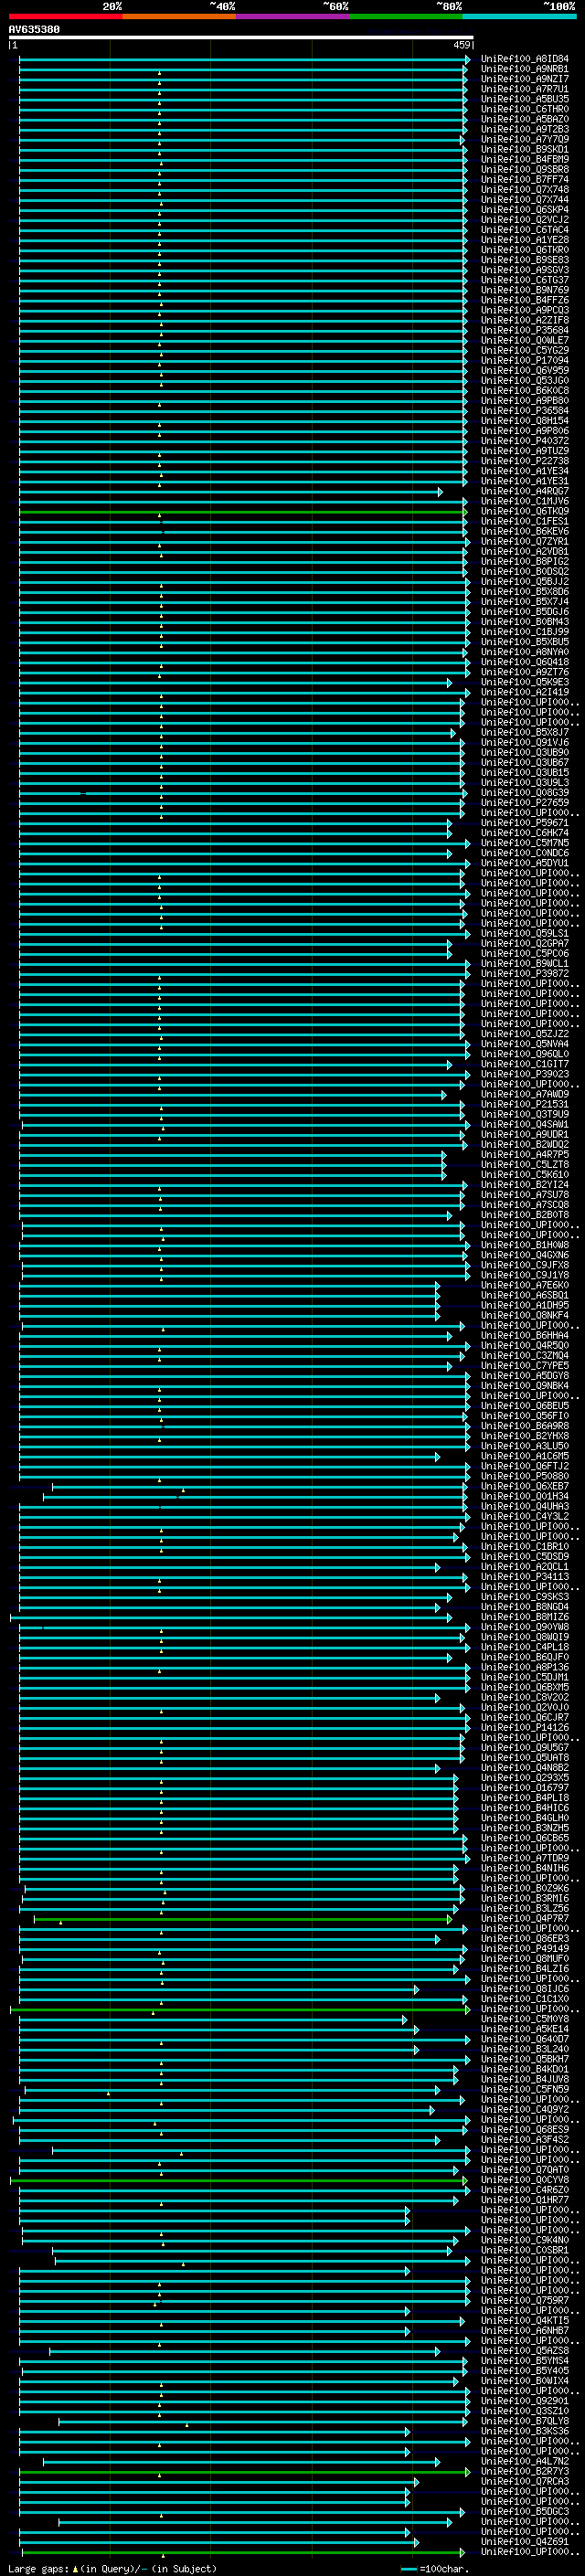Open hit UniRef100_B9SE83
This screenshot has height=2576, width=585.
525,260
